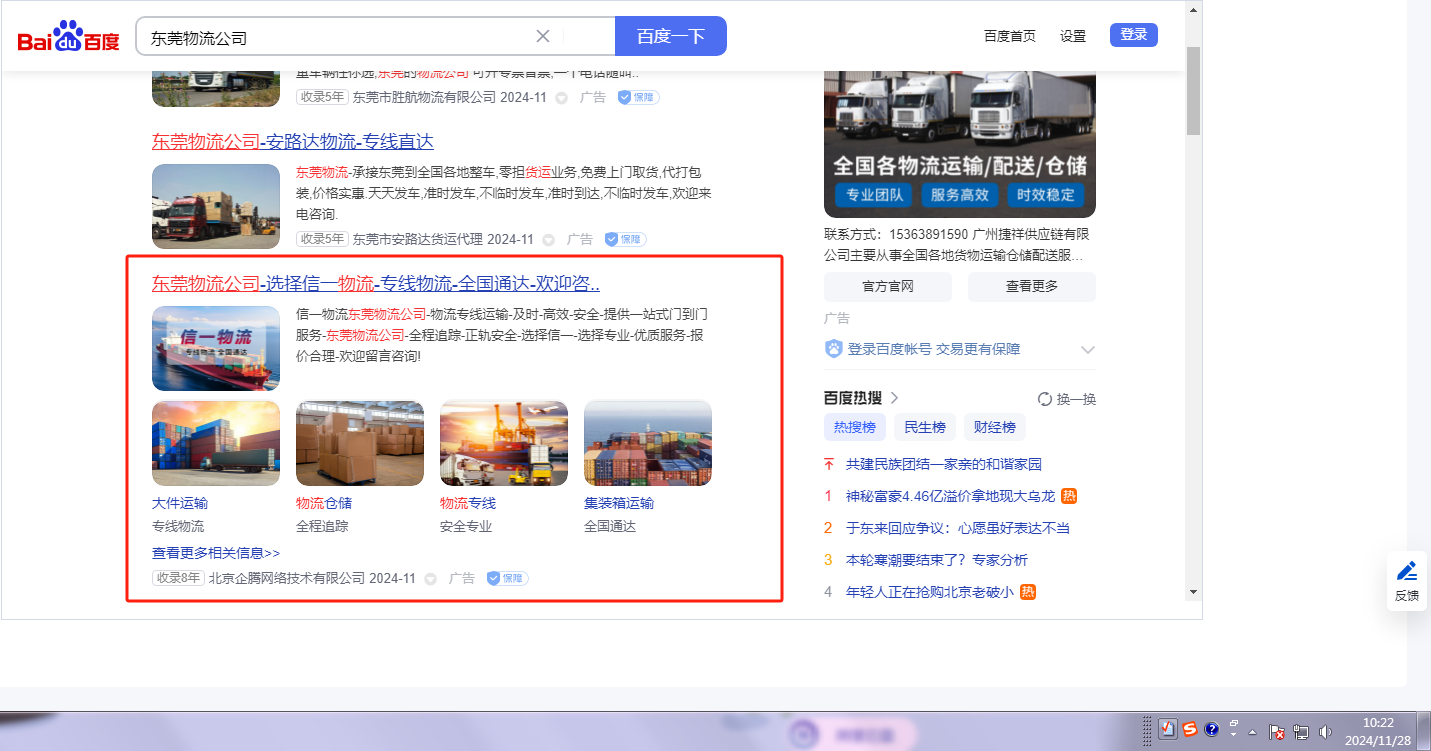Open 百度首页 link
This screenshot has height=751, width=1431.
pos(1010,36)
